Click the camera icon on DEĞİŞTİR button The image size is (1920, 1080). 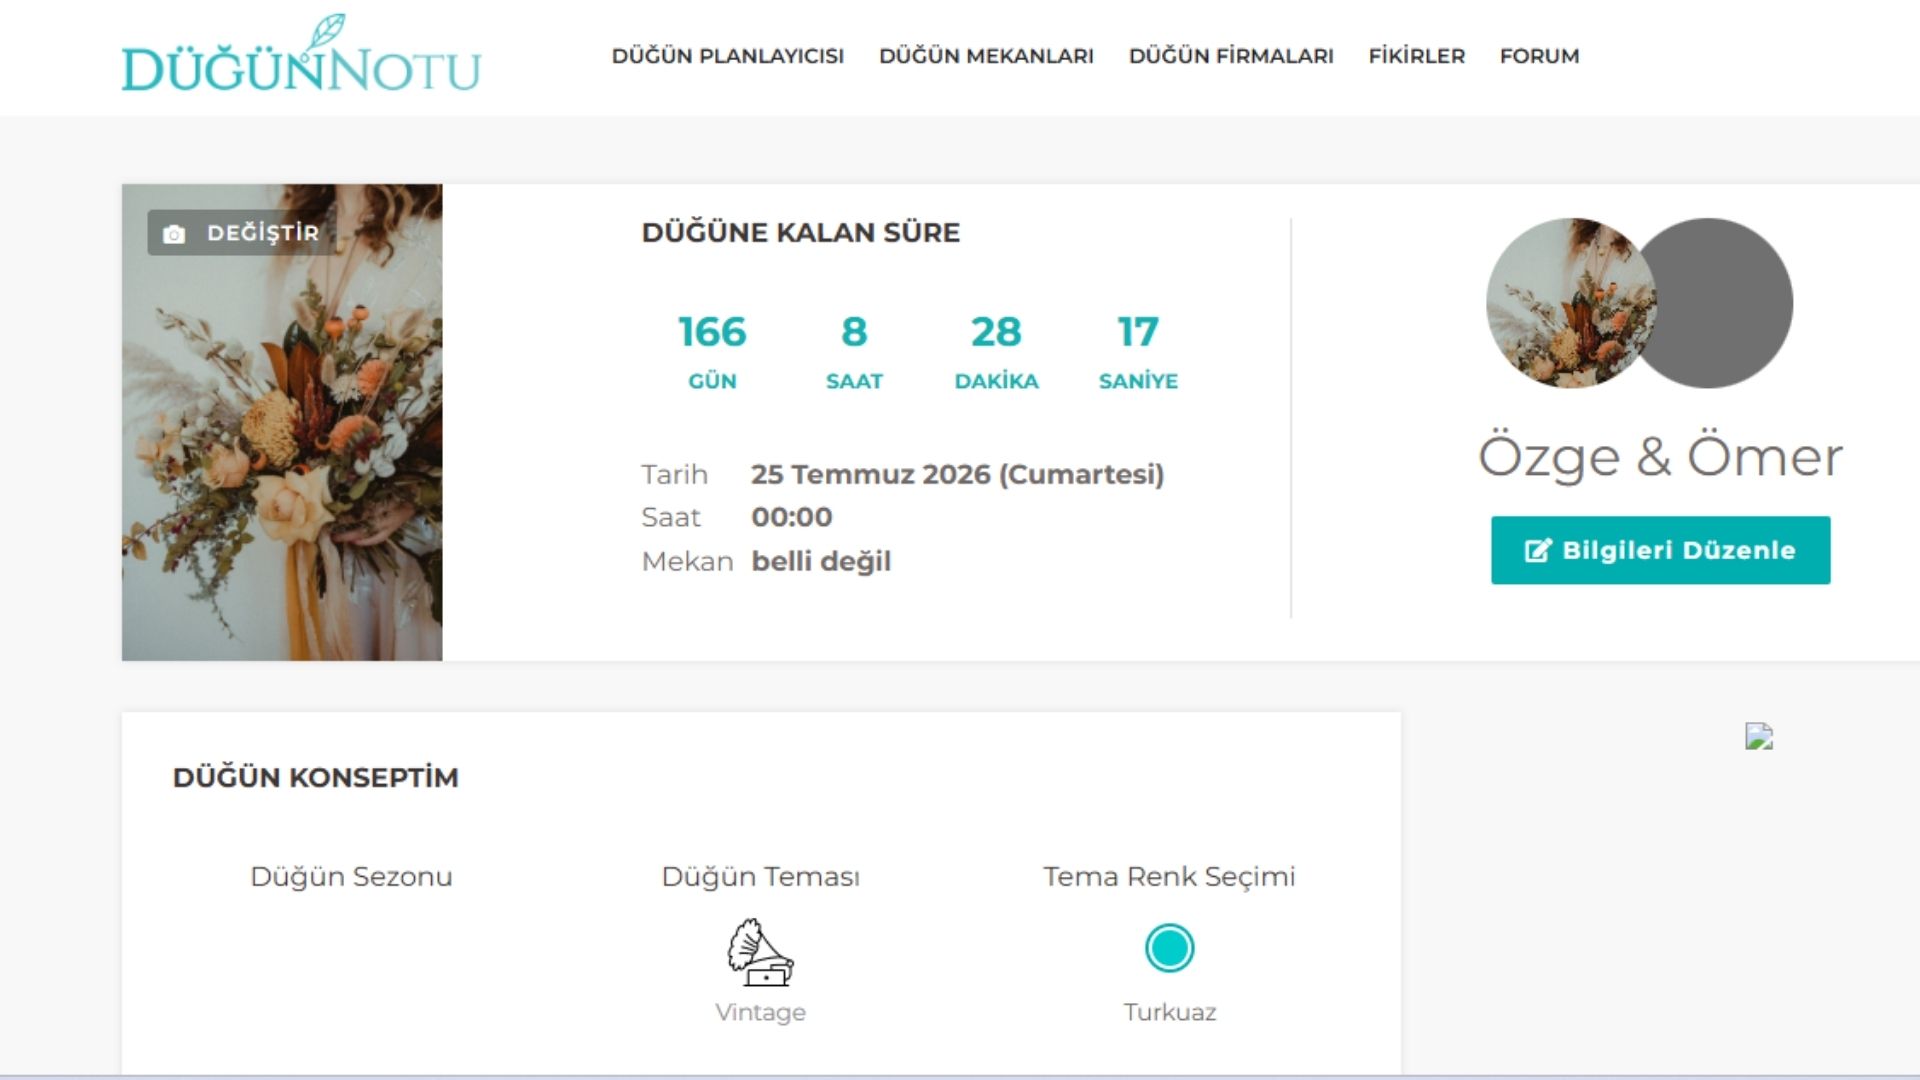(x=174, y=233)
